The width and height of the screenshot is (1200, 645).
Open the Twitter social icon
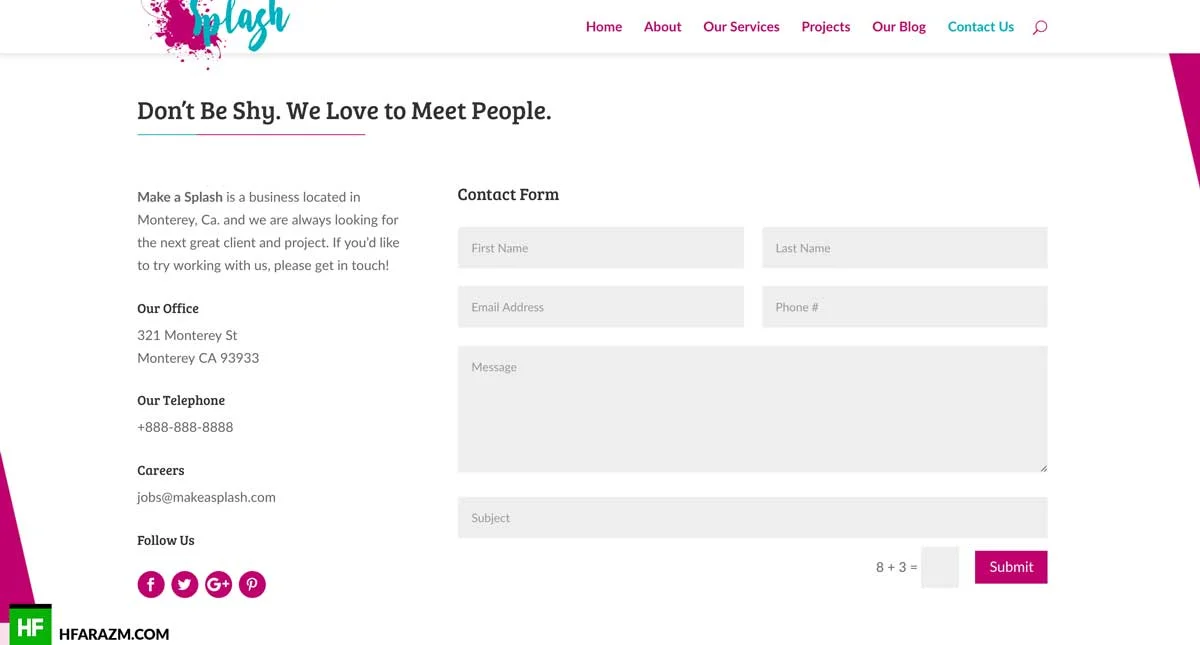185,584
